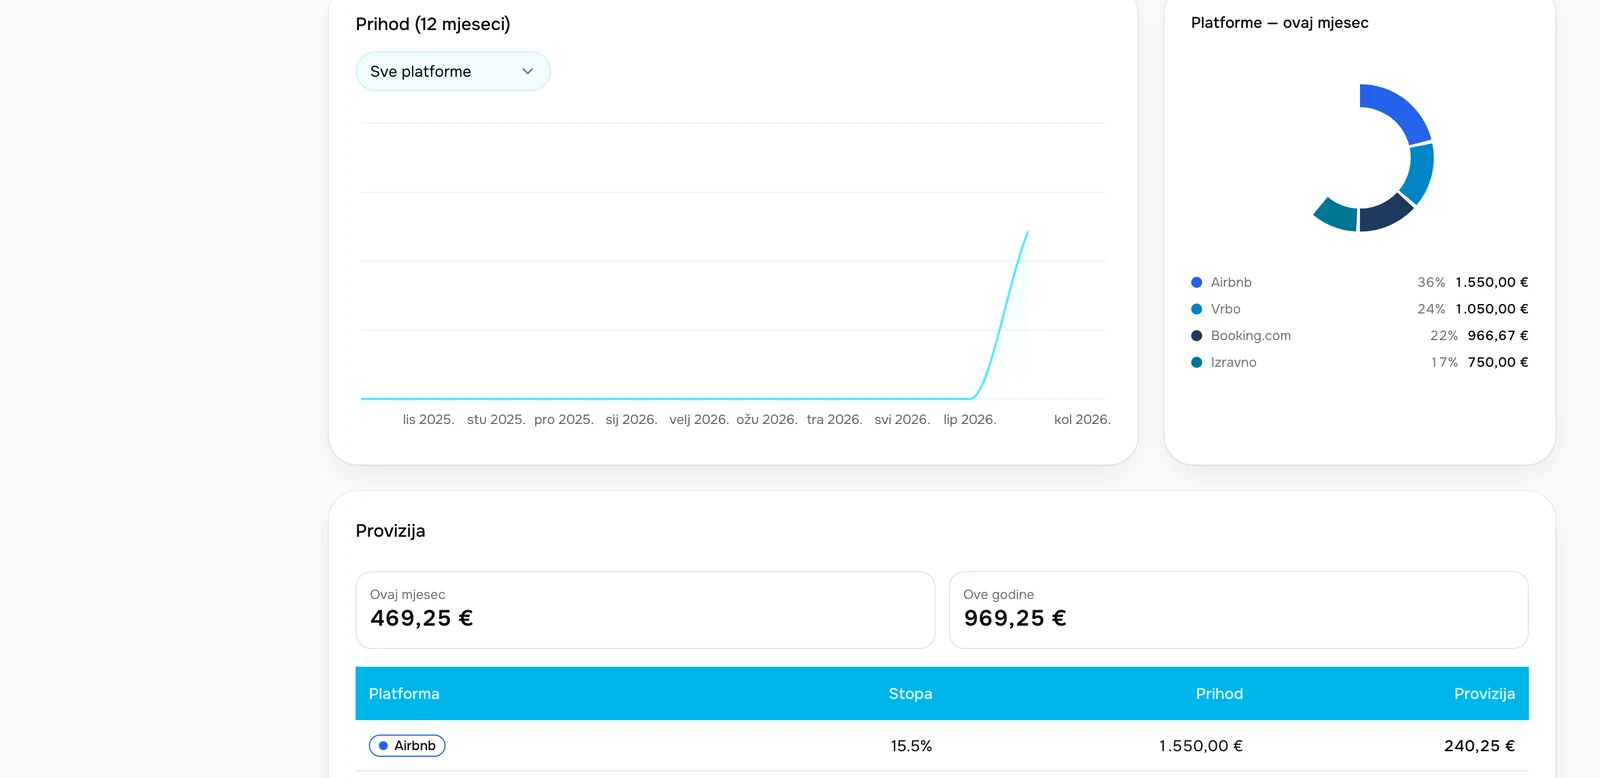Sort by the Stopa column header

click(910, 694)
